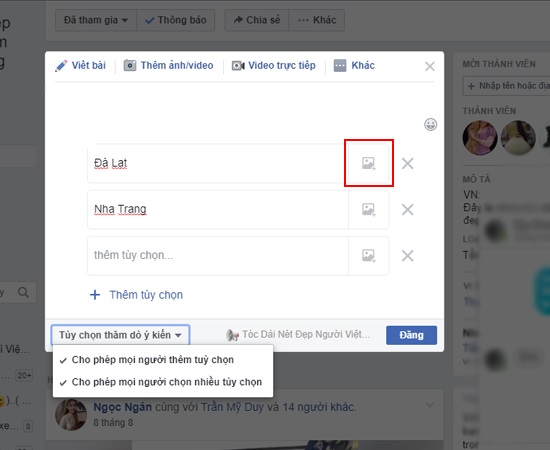The image size is (550, 450).
Task: Add photo to Đà Lạt poll option
Action: coord(369,163)
